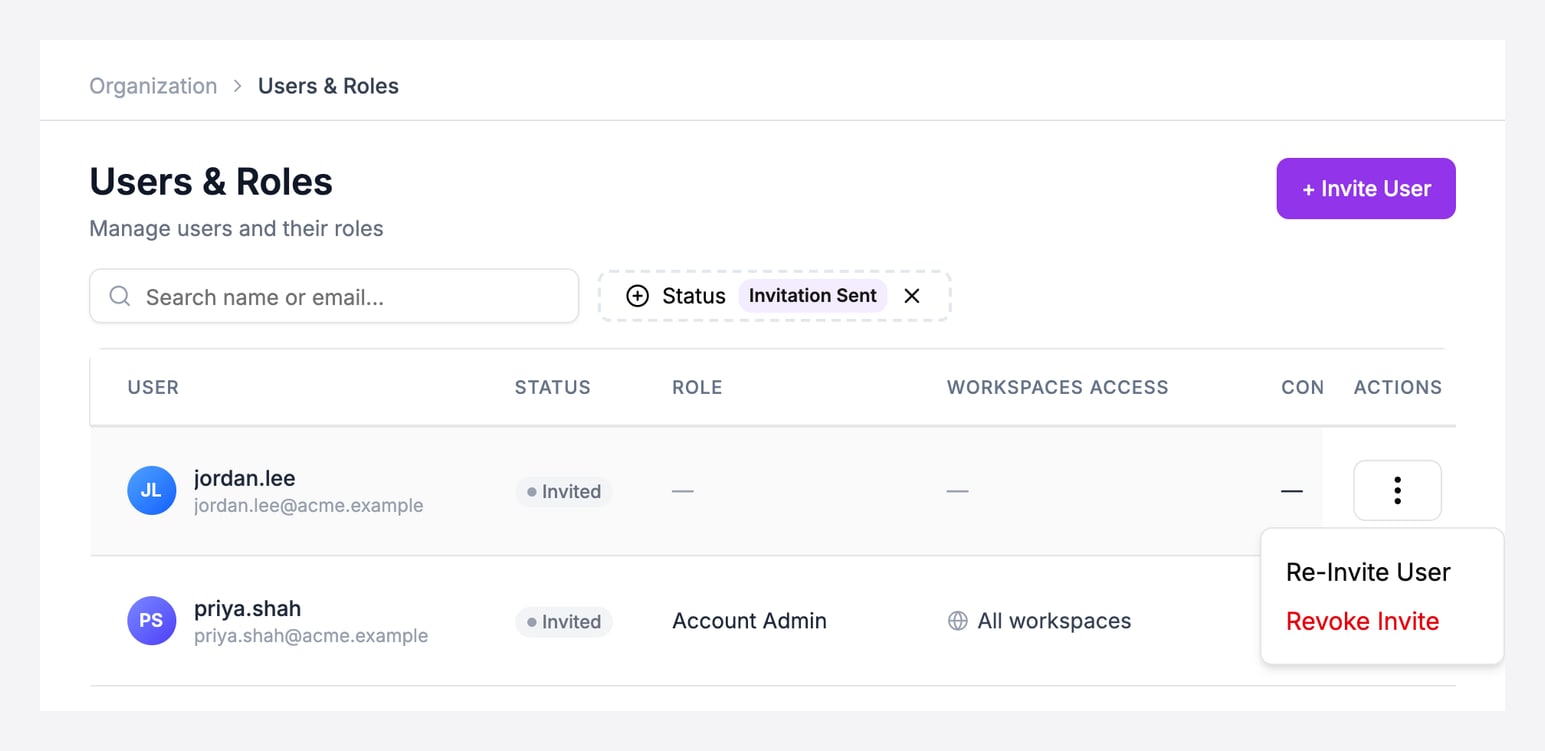The image size is (1545, 751).
Task: Click jordan.lee@acme.example email address
Action: coord(309,506)
